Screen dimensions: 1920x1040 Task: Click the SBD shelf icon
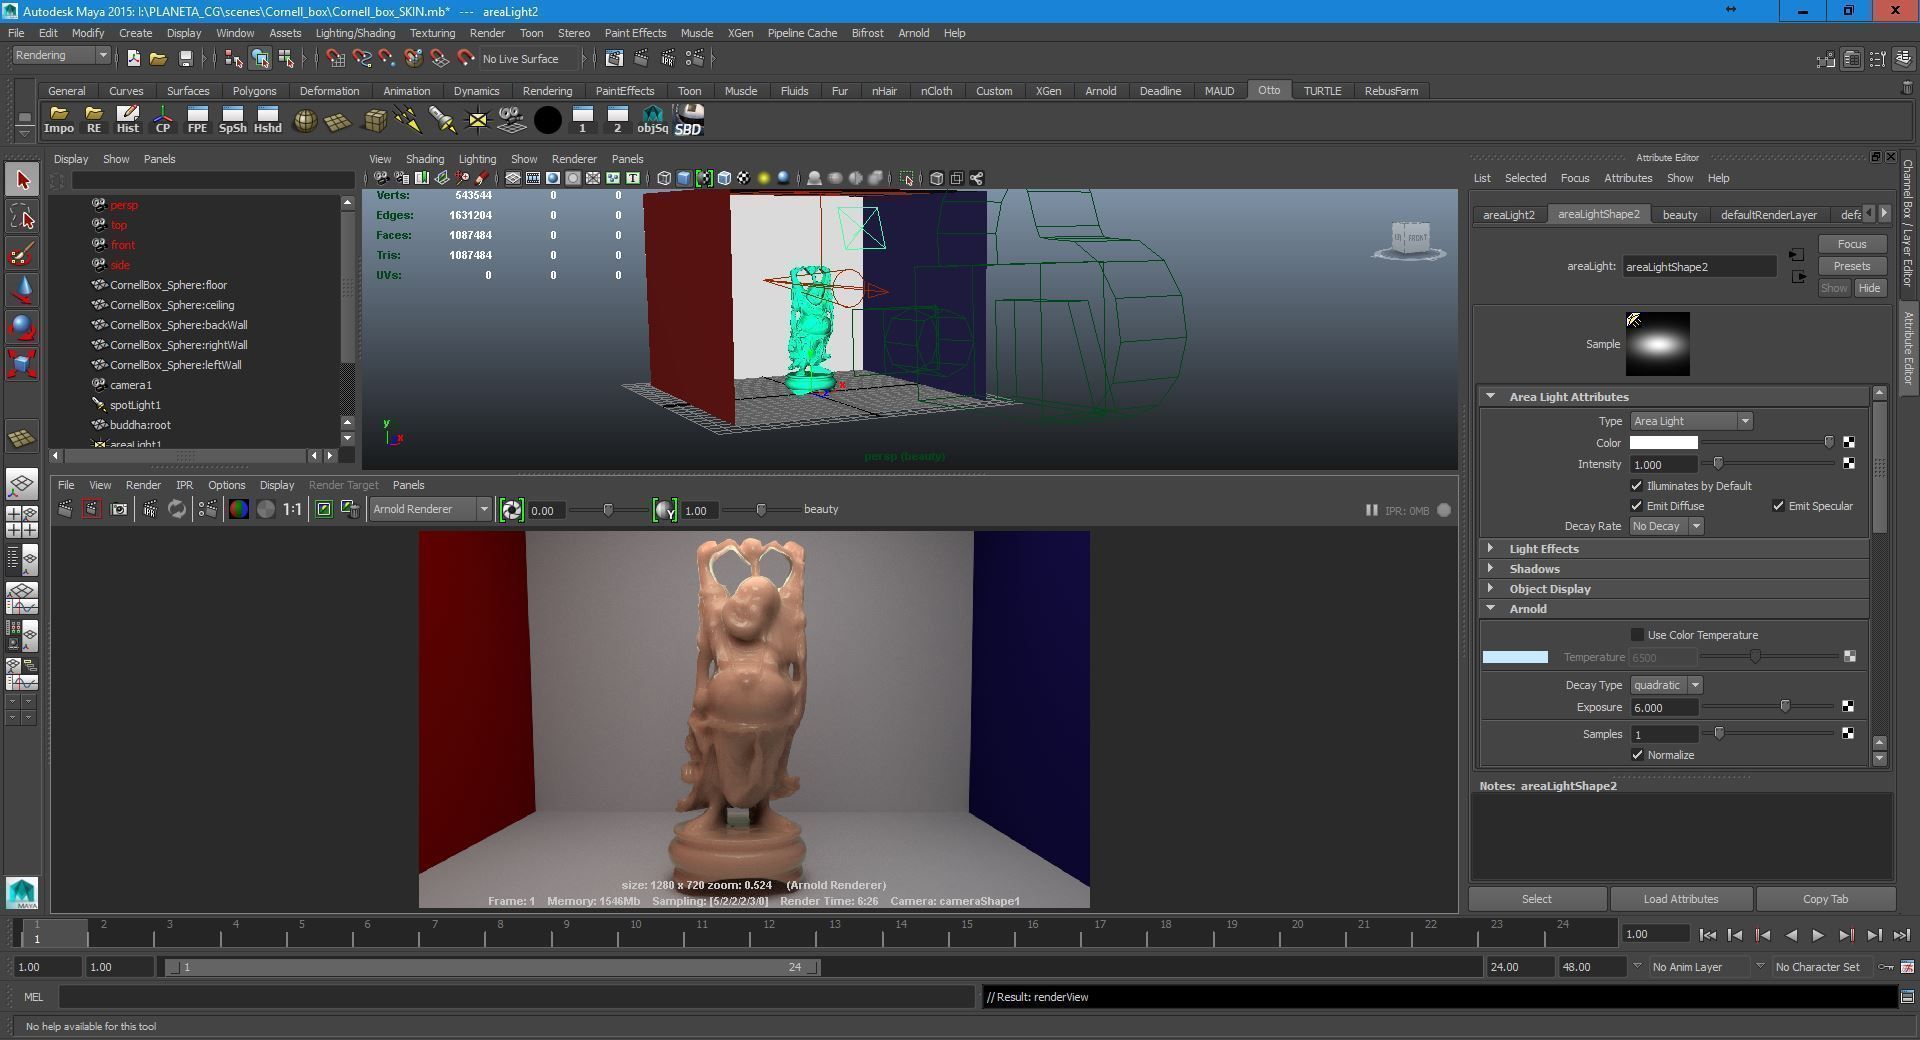click(688, 120)
